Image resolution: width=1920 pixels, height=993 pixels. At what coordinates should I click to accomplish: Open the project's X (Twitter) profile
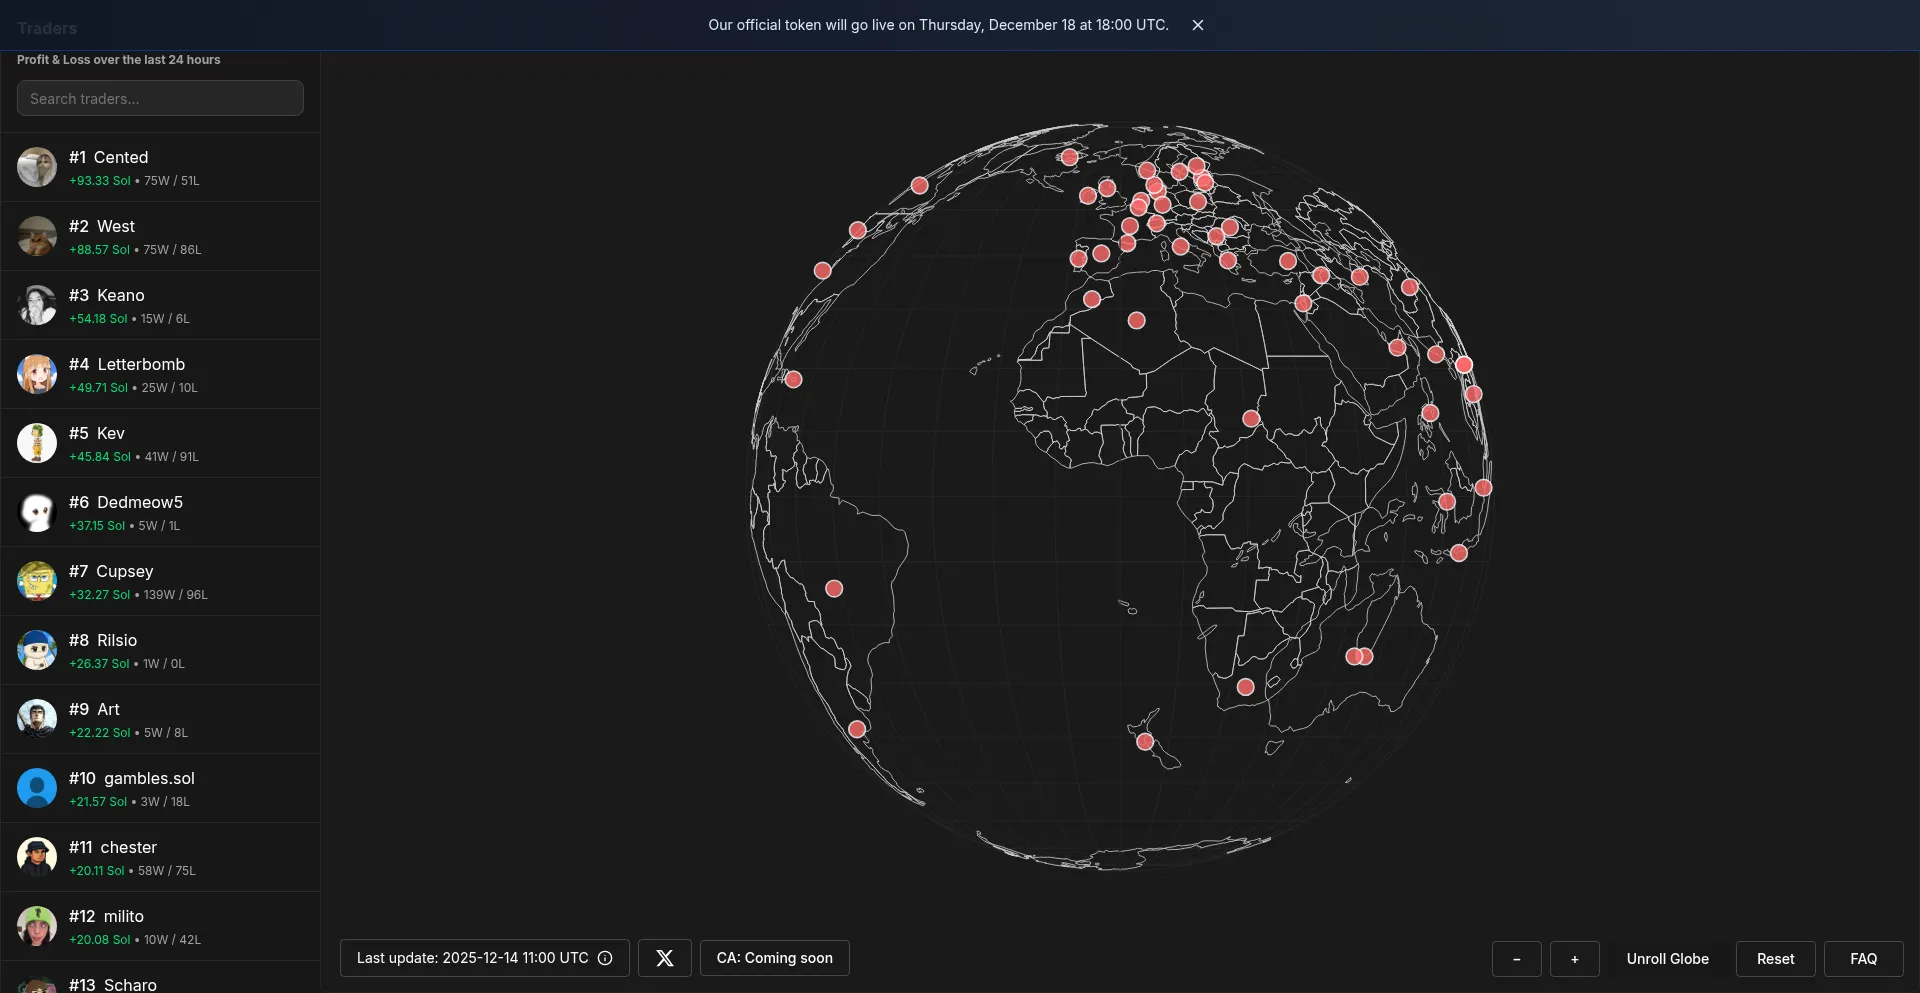tap(664, 957)
